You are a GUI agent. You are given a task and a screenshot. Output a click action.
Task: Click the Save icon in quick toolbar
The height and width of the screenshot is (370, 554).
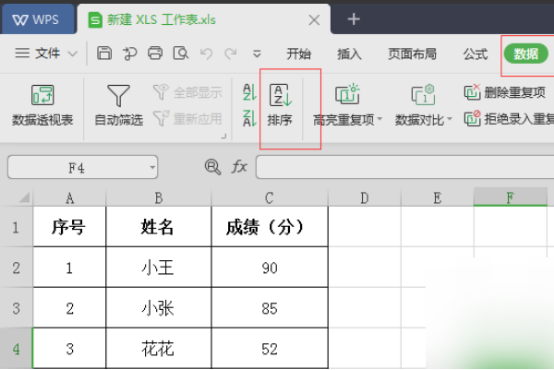(105, 53)
